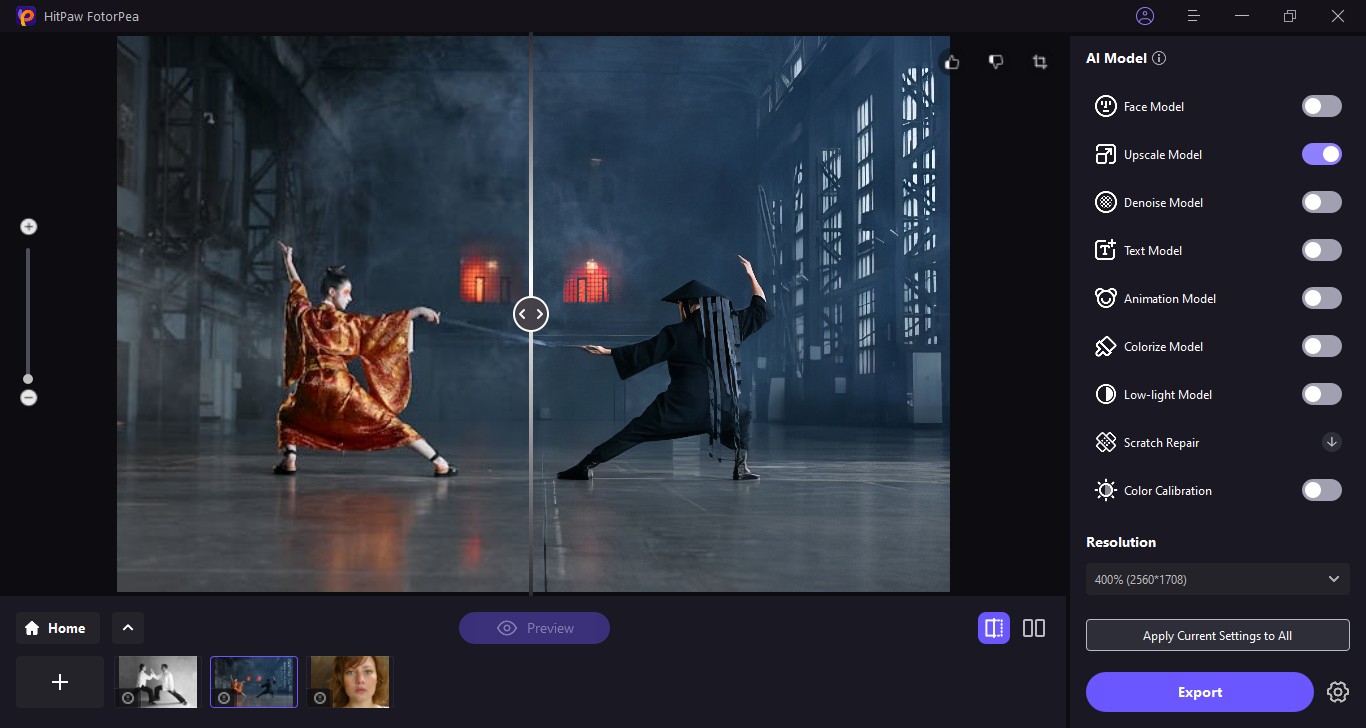Image resolution: width=1366 pixels, height=728 pixels.
Task: Remove the black-and-white thumbnail image
Action: (x=127, y=698)
